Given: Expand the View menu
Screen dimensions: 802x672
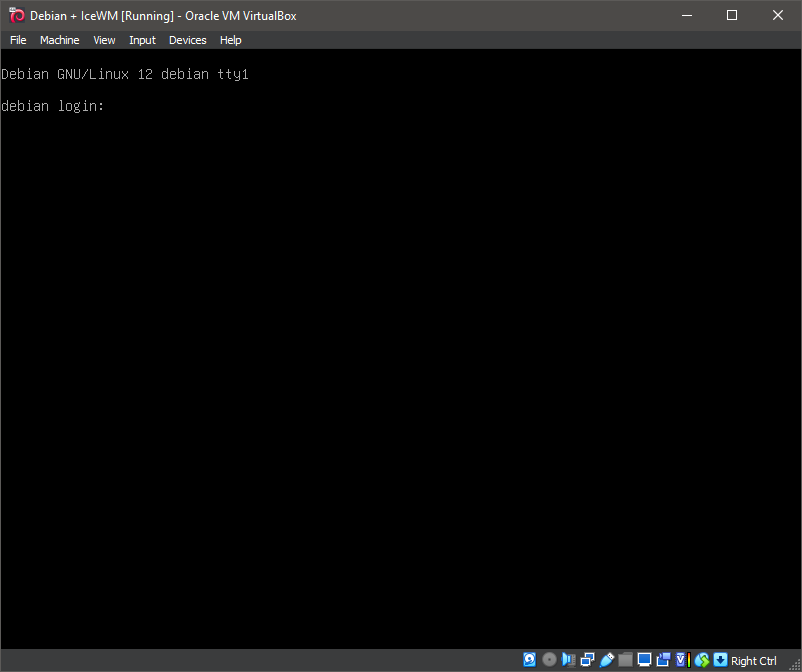Looking at the screenshot, I should click(x=104, y=40).
